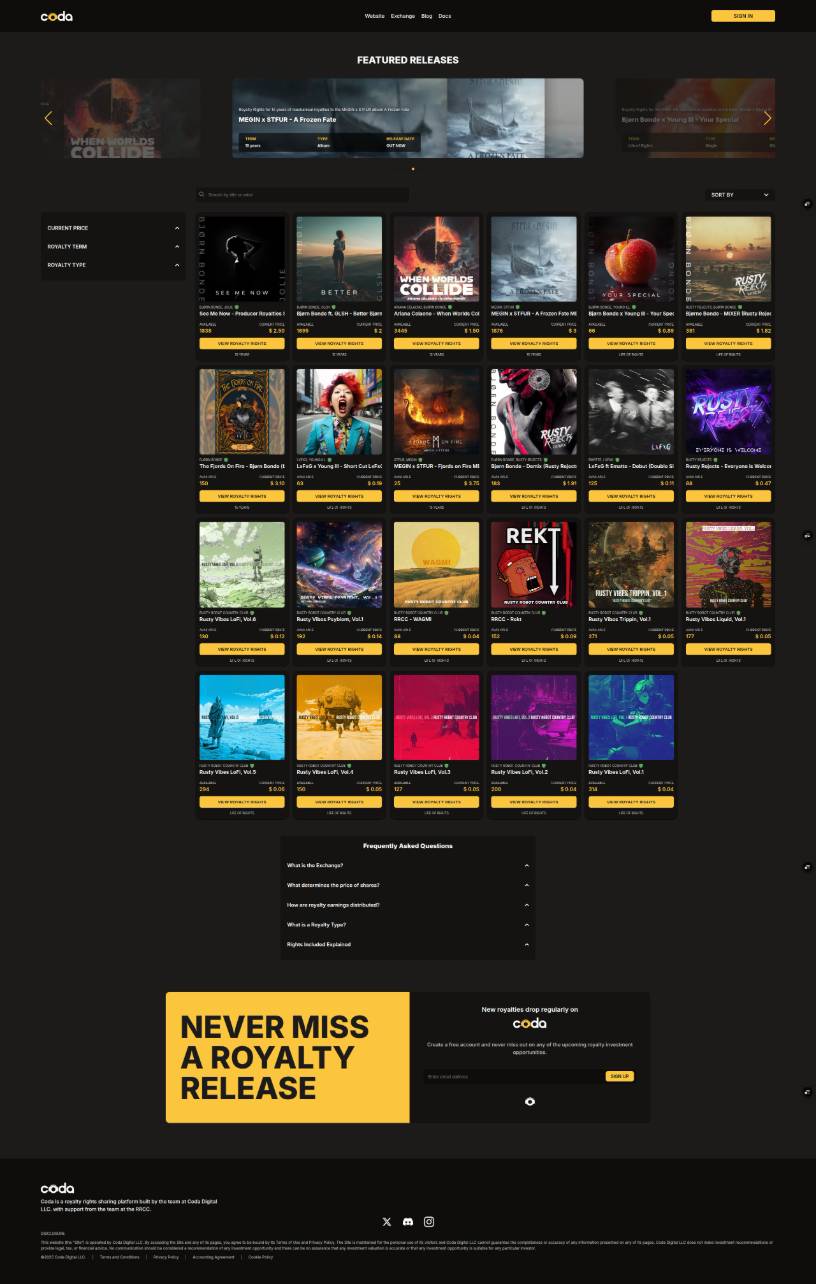
Task: Open the Sort By dropdown
Action: coord(740,195)
